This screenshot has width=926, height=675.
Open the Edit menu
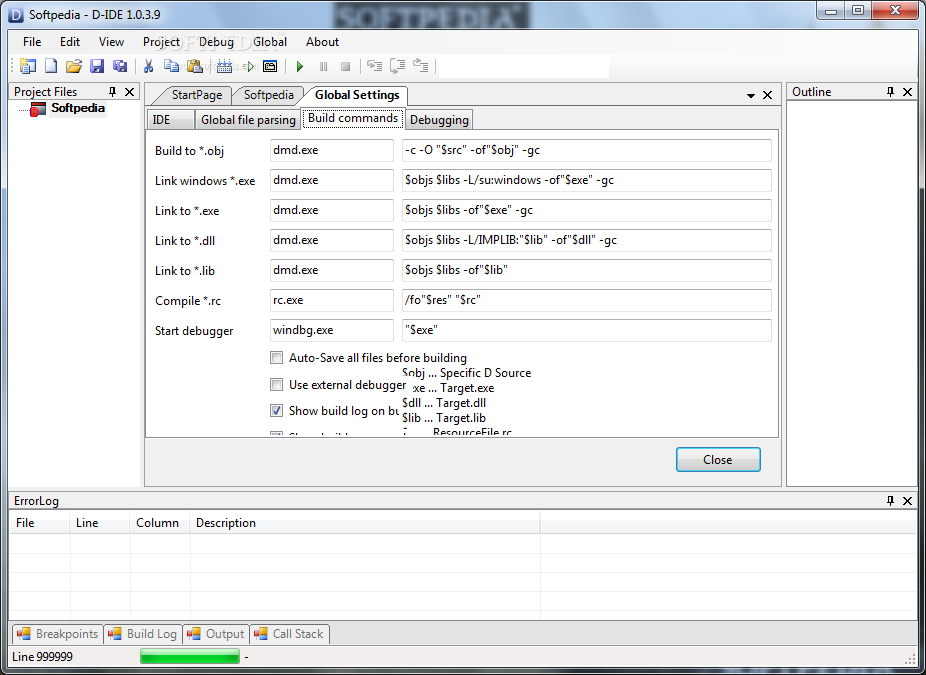coord(70,42)
